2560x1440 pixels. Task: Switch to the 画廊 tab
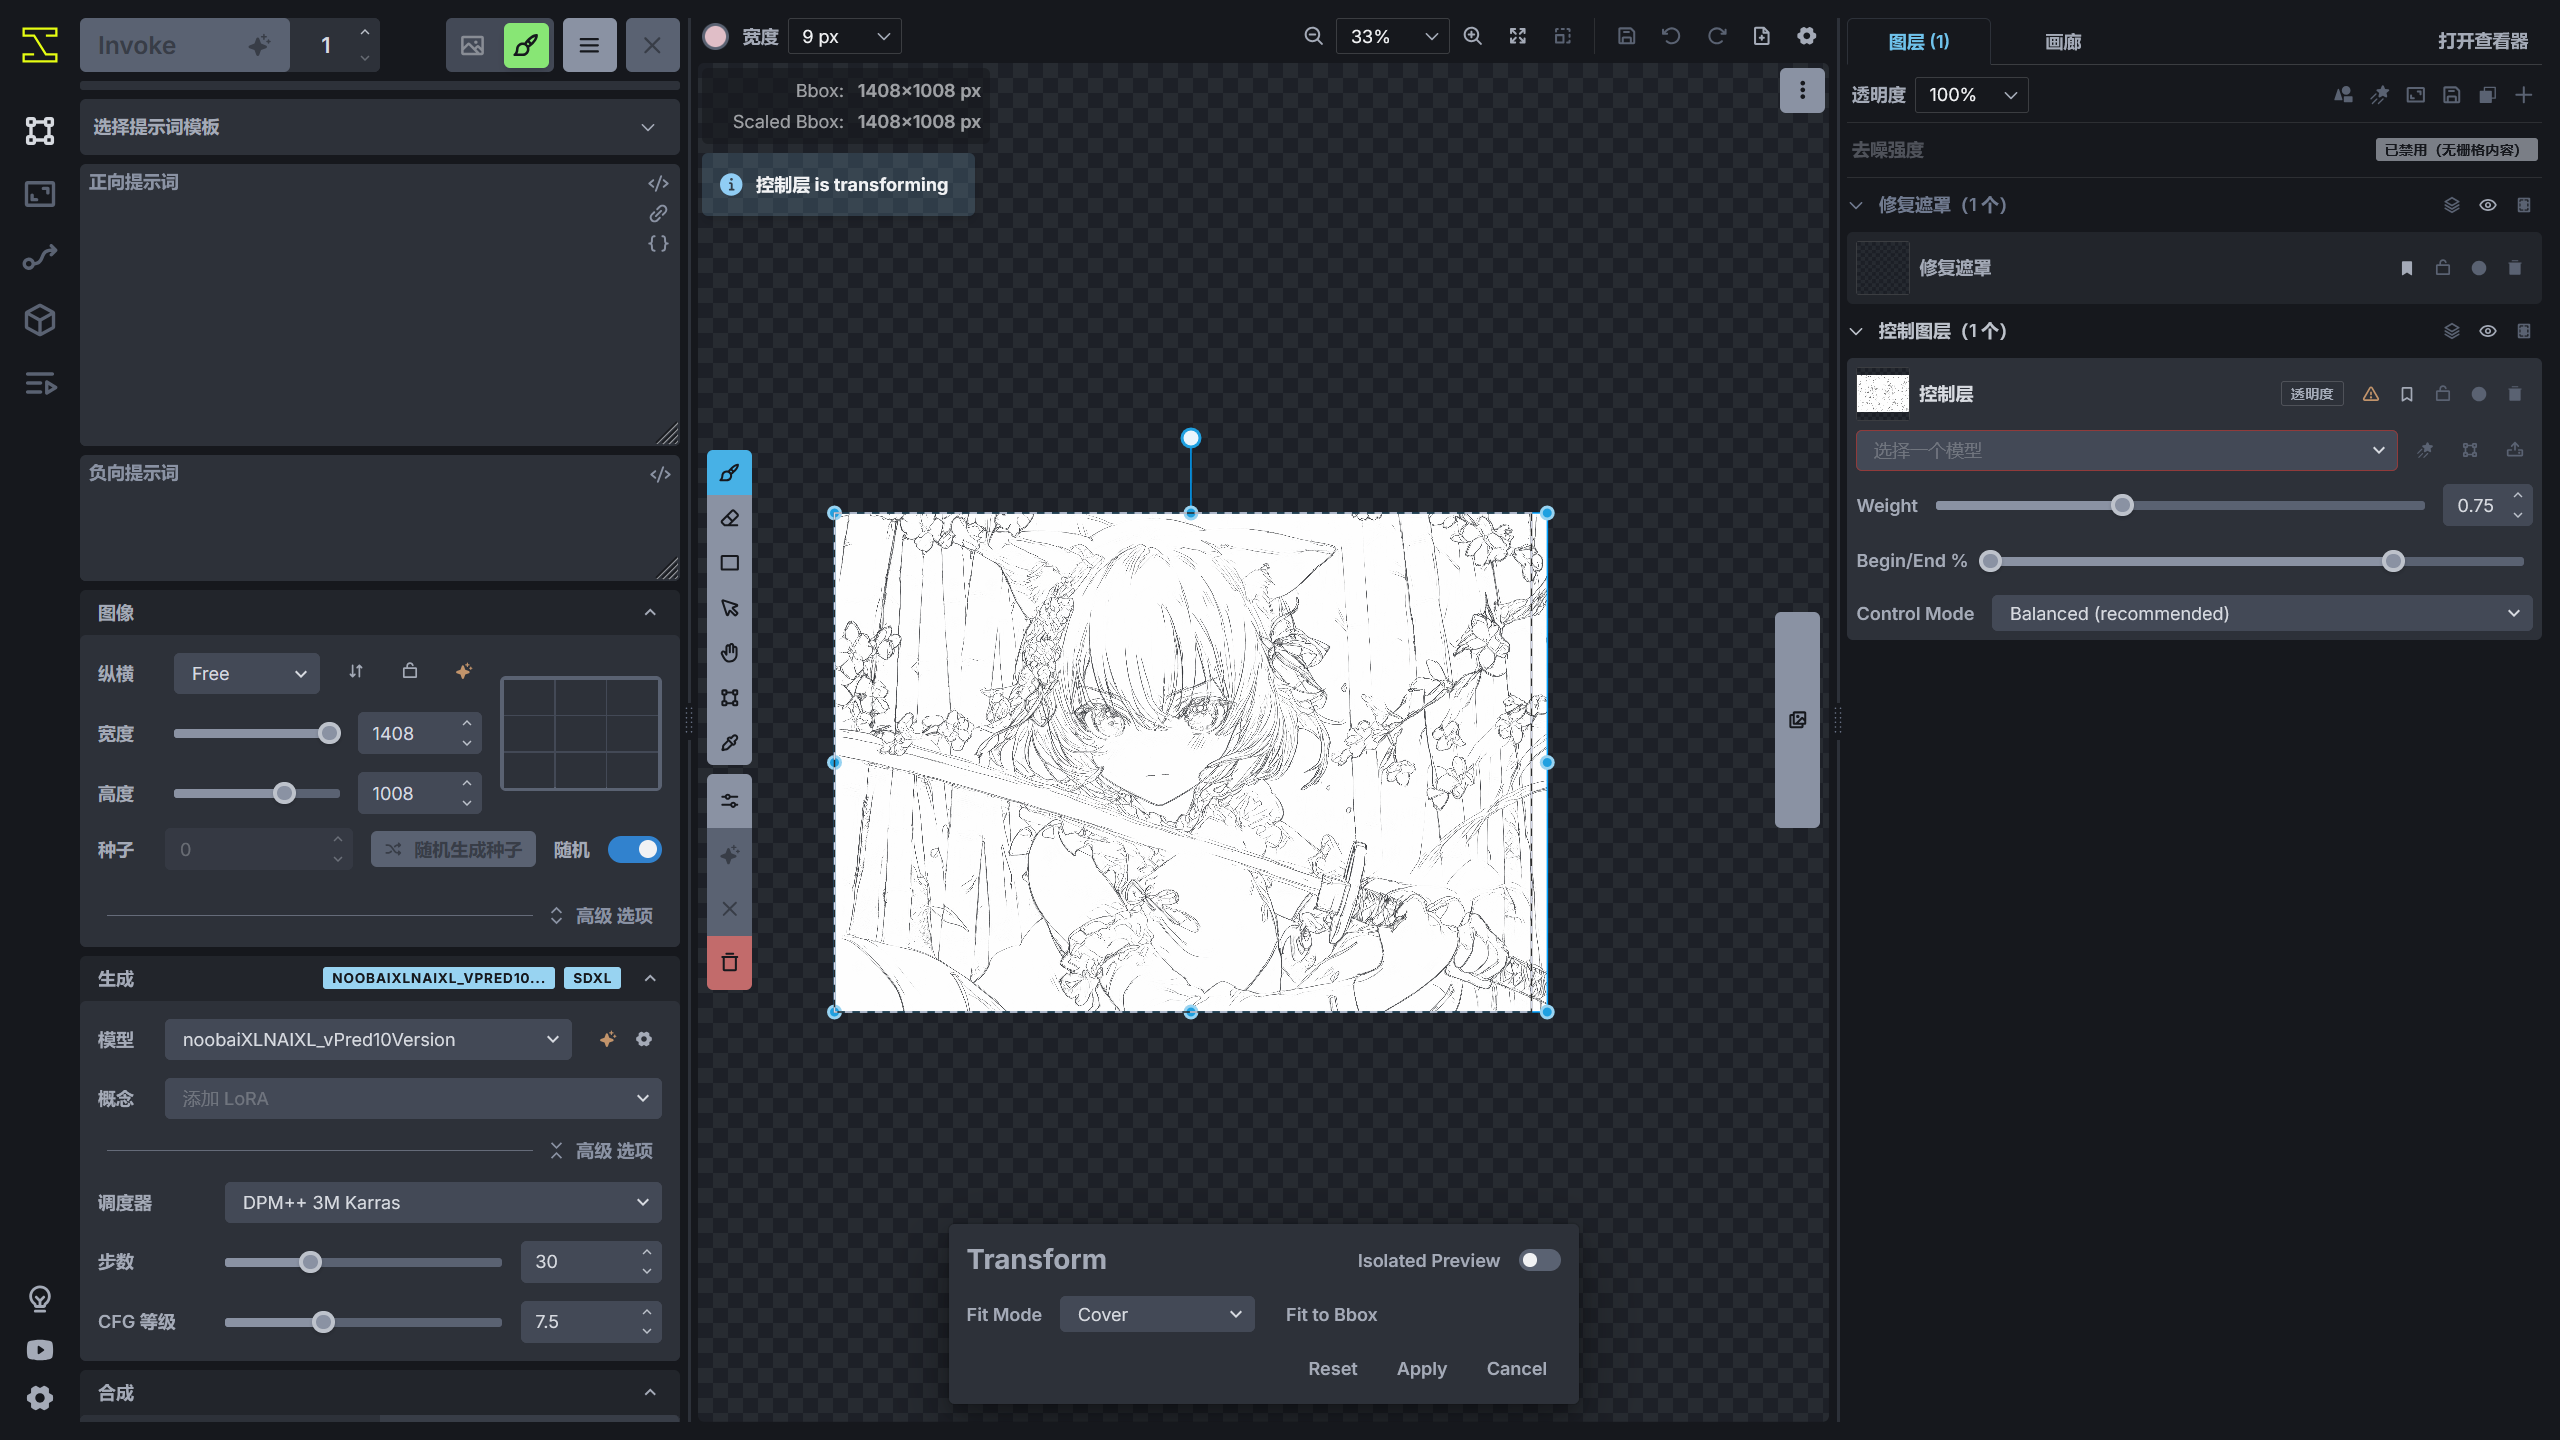tap(2063, 42)
